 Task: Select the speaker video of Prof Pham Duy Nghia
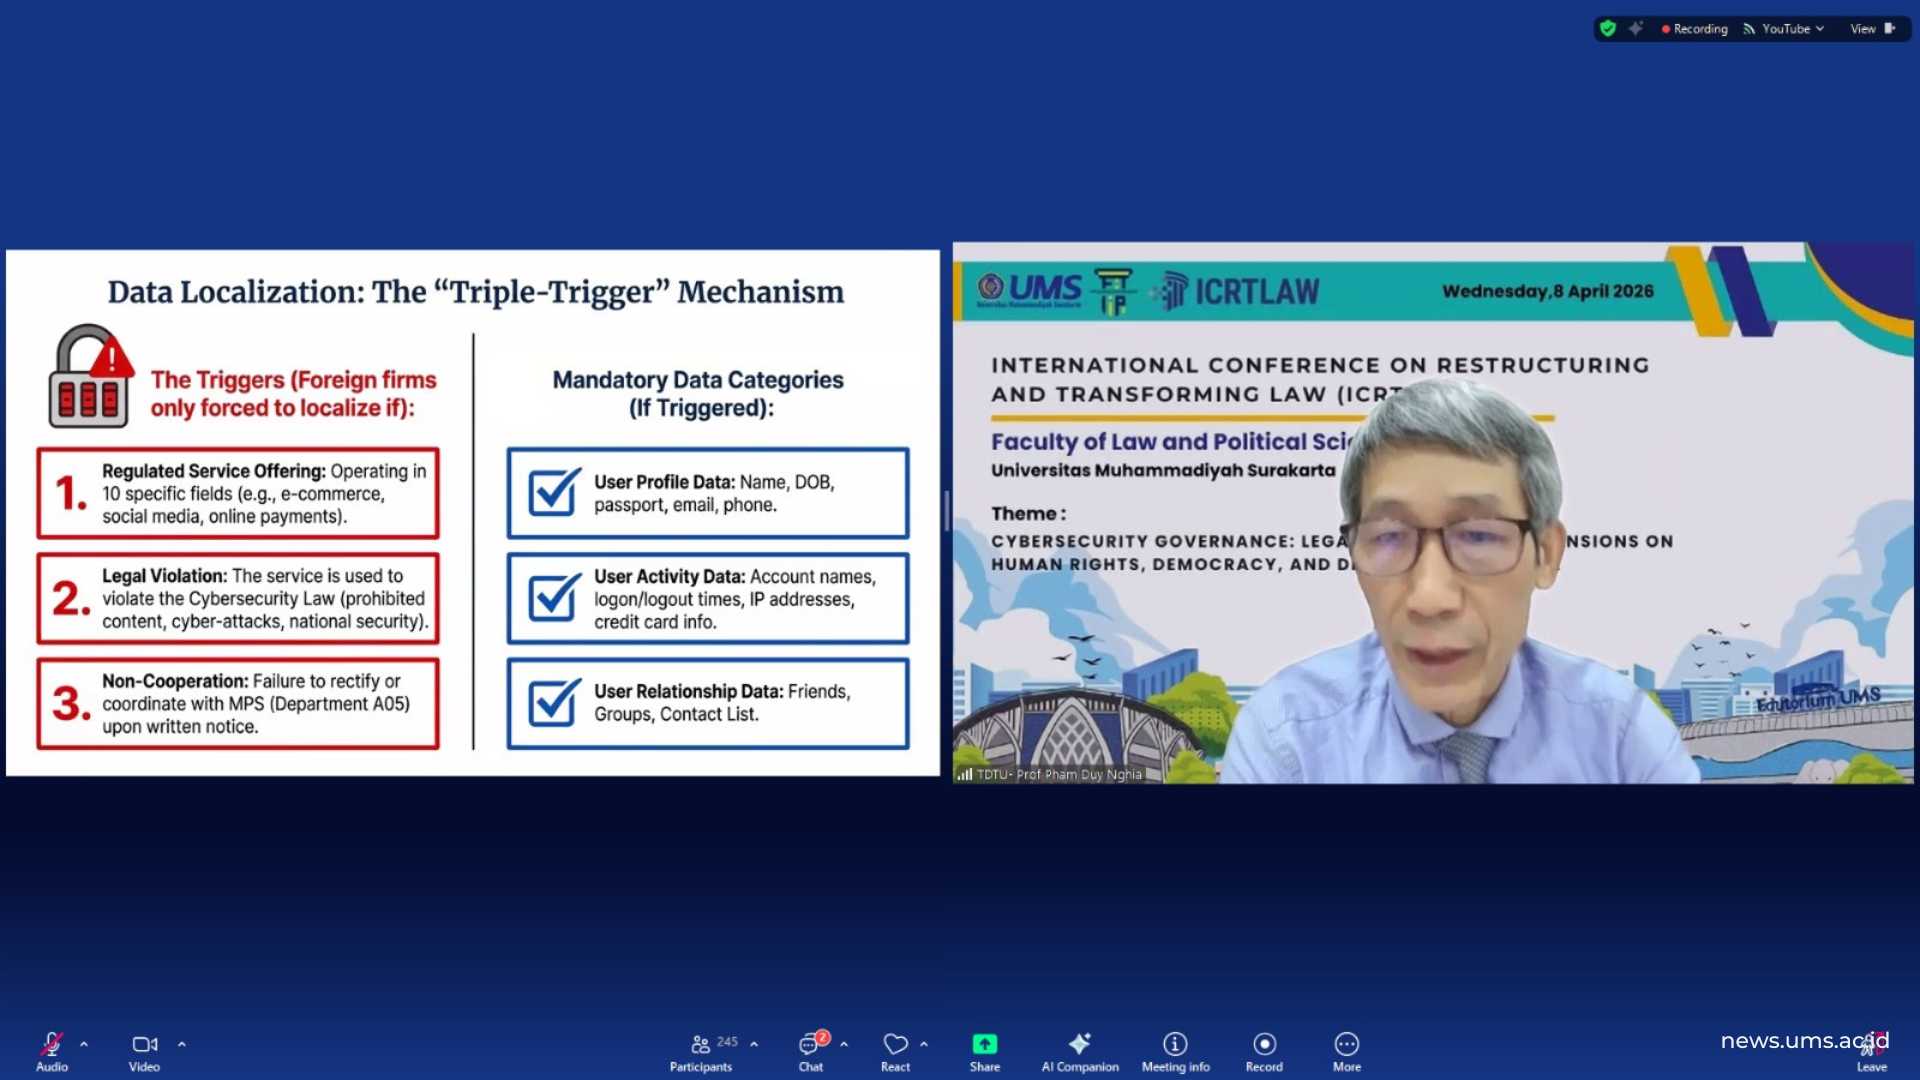1432,513
